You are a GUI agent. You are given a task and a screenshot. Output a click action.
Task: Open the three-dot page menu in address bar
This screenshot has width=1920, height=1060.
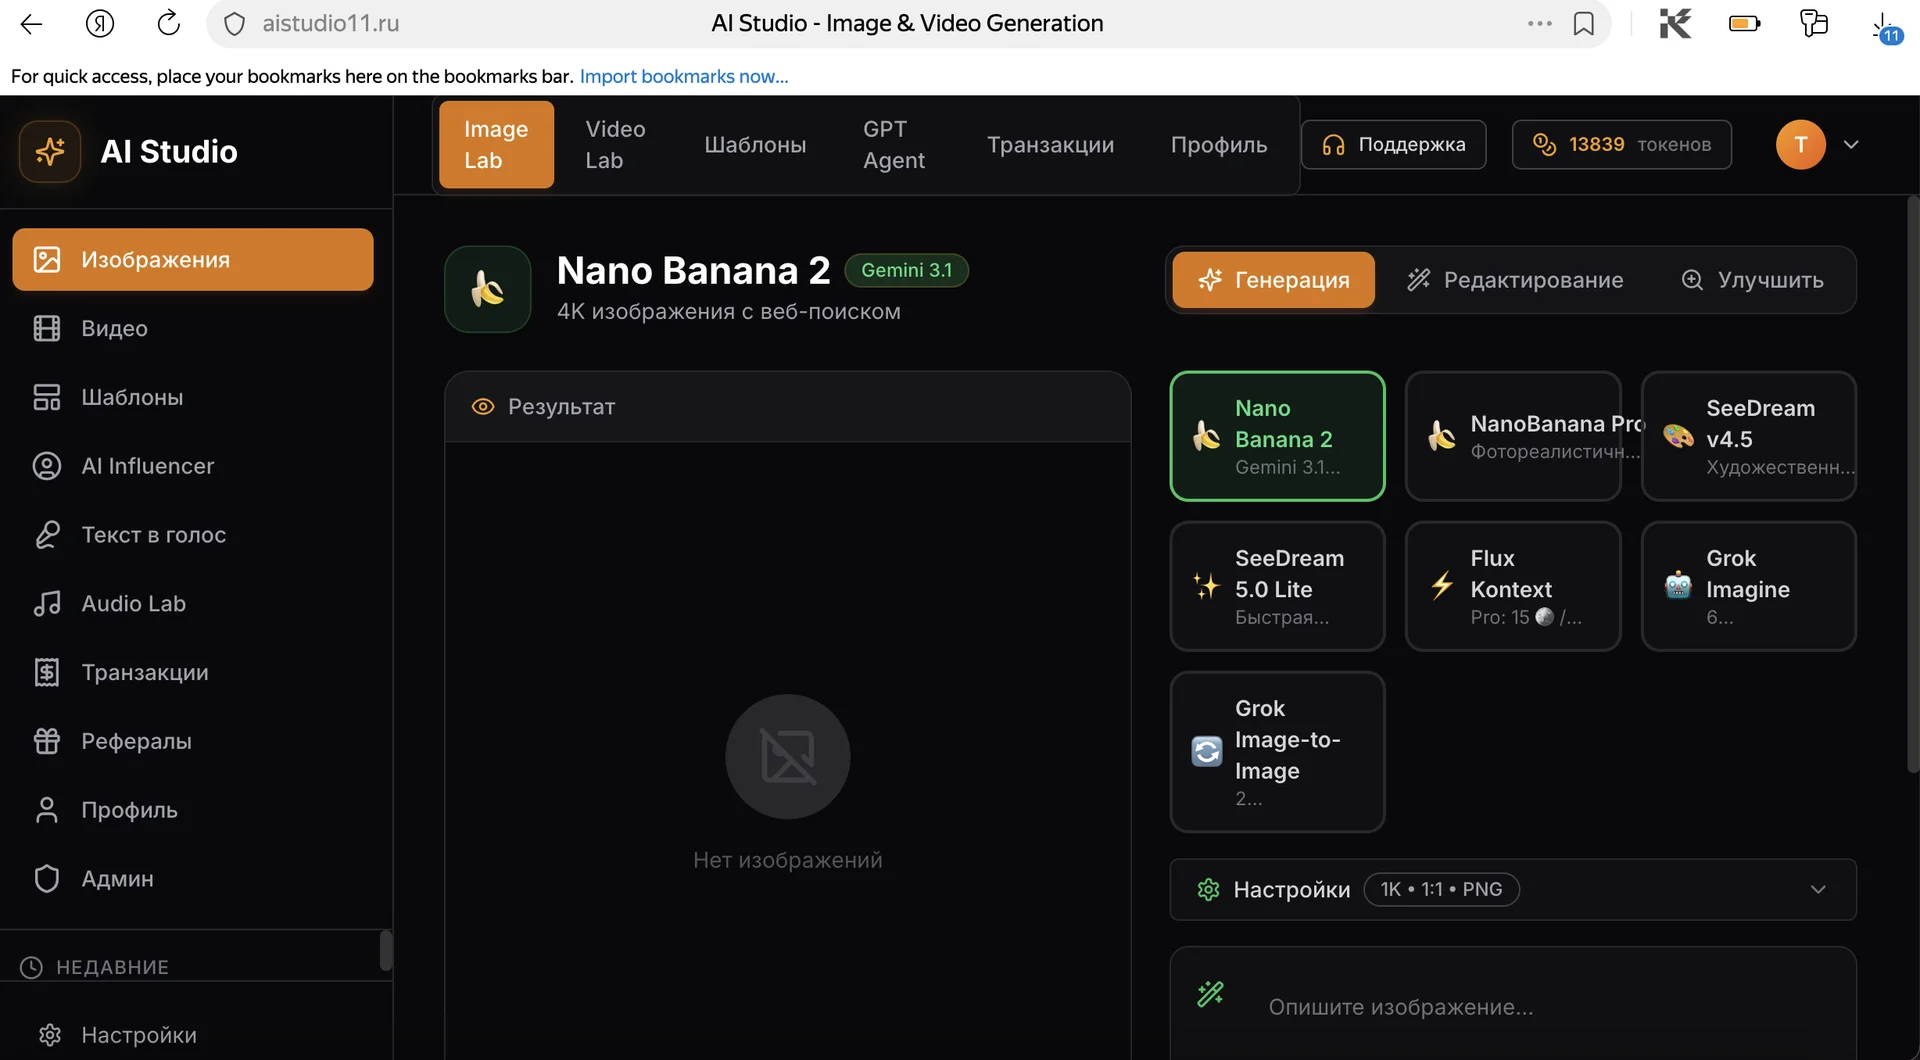(x=1540, y=23)
